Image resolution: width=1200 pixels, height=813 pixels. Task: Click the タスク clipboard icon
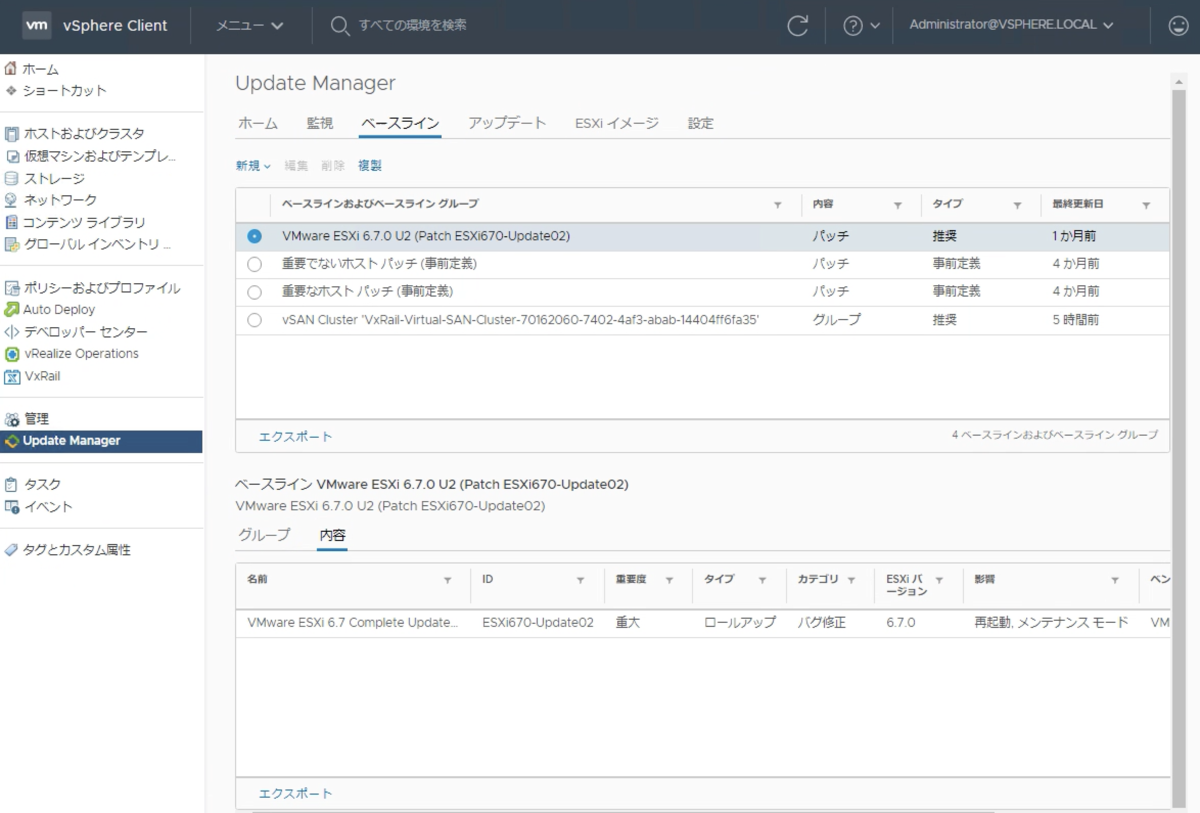pos(12,484)
